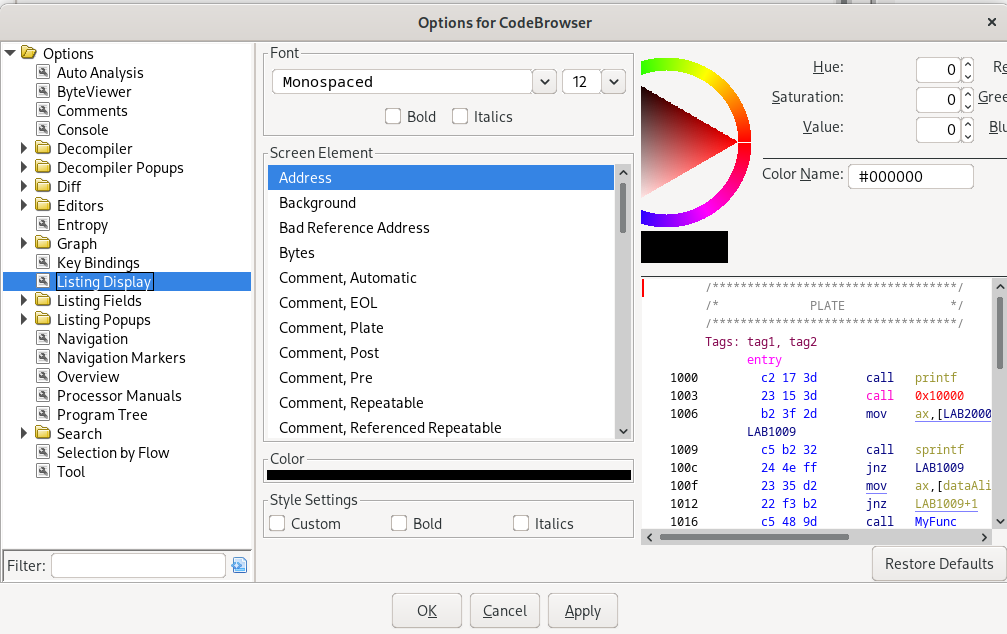
Task: Enable Italics in the Font section
Action: coord(460,116)
